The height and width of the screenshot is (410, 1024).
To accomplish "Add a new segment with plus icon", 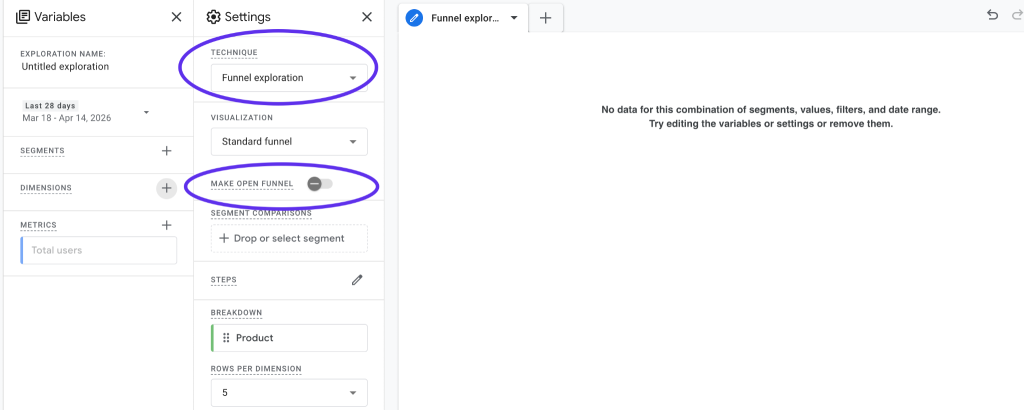I will tap(167, 151).
